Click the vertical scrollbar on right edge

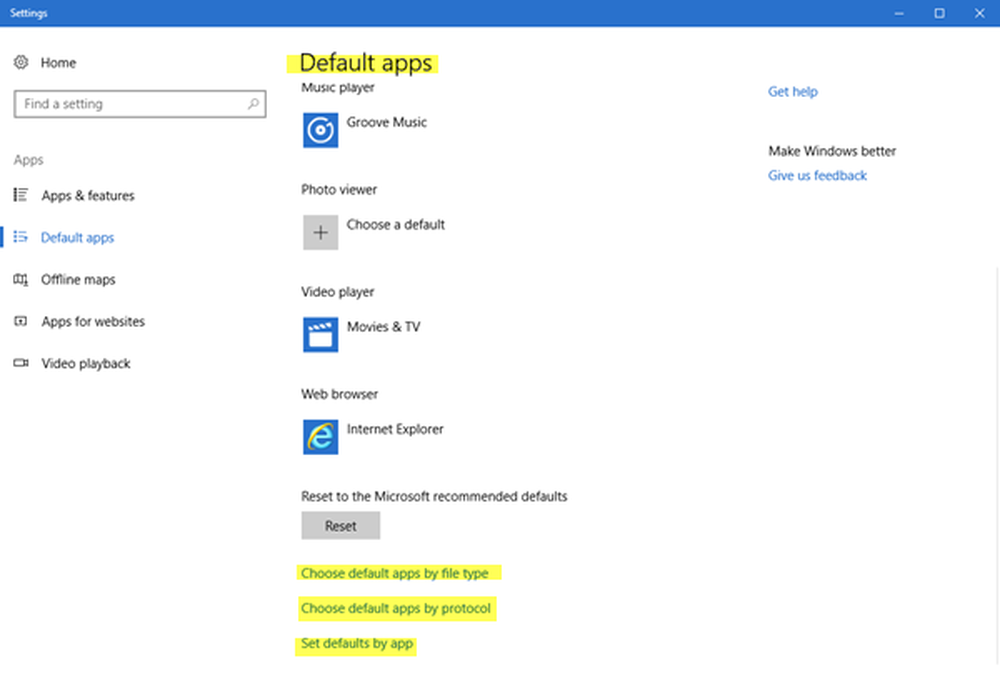(997, 465)
